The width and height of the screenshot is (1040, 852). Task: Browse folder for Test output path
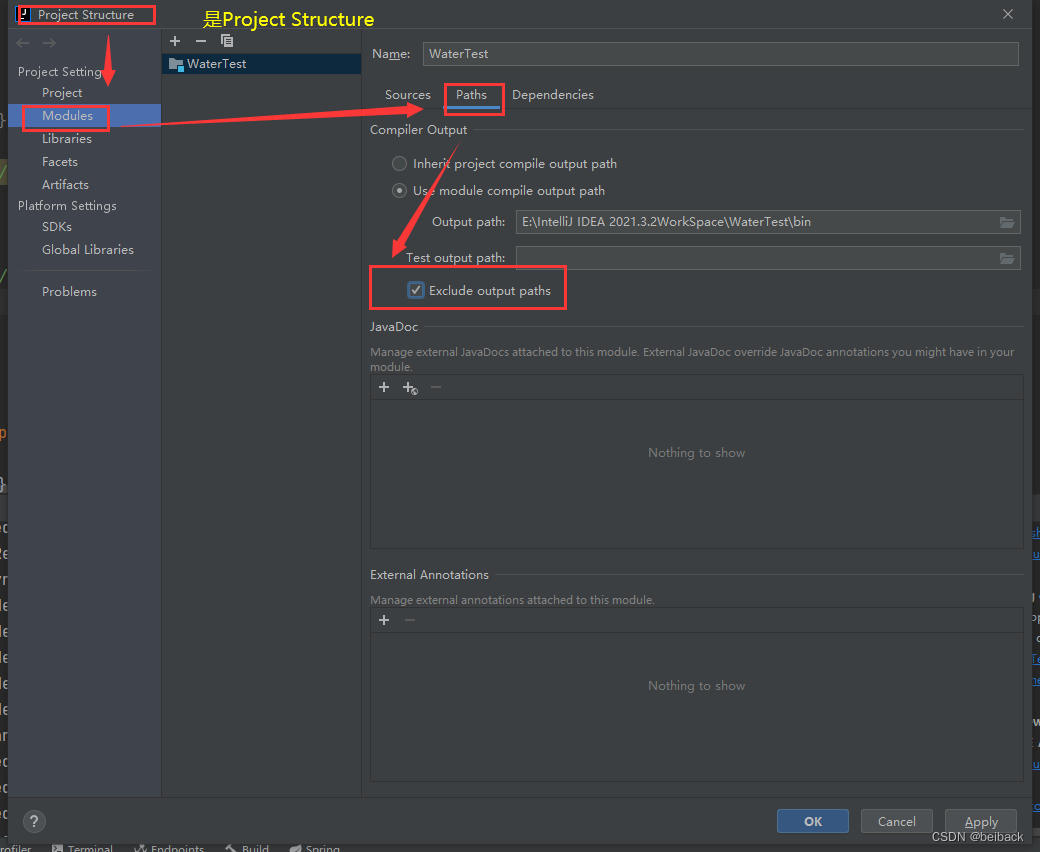pyautogui.click(x=1007, y=258)
